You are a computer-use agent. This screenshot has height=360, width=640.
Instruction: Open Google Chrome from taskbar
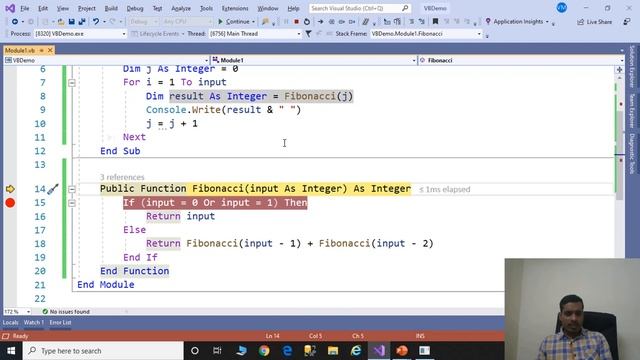click(x=264, y=351)
